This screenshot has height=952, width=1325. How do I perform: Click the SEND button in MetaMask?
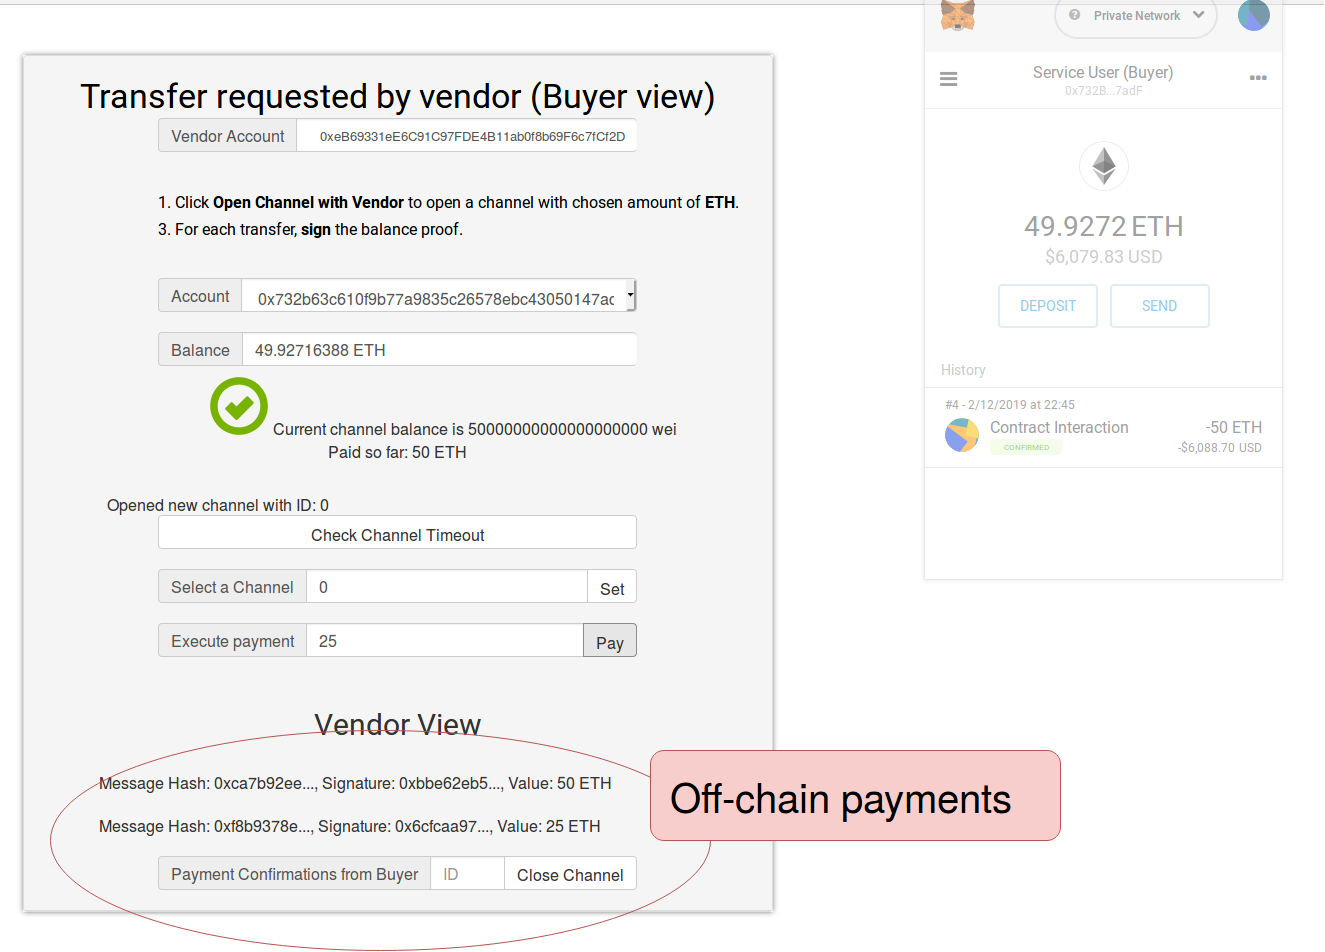click(x=1160, y=306)
